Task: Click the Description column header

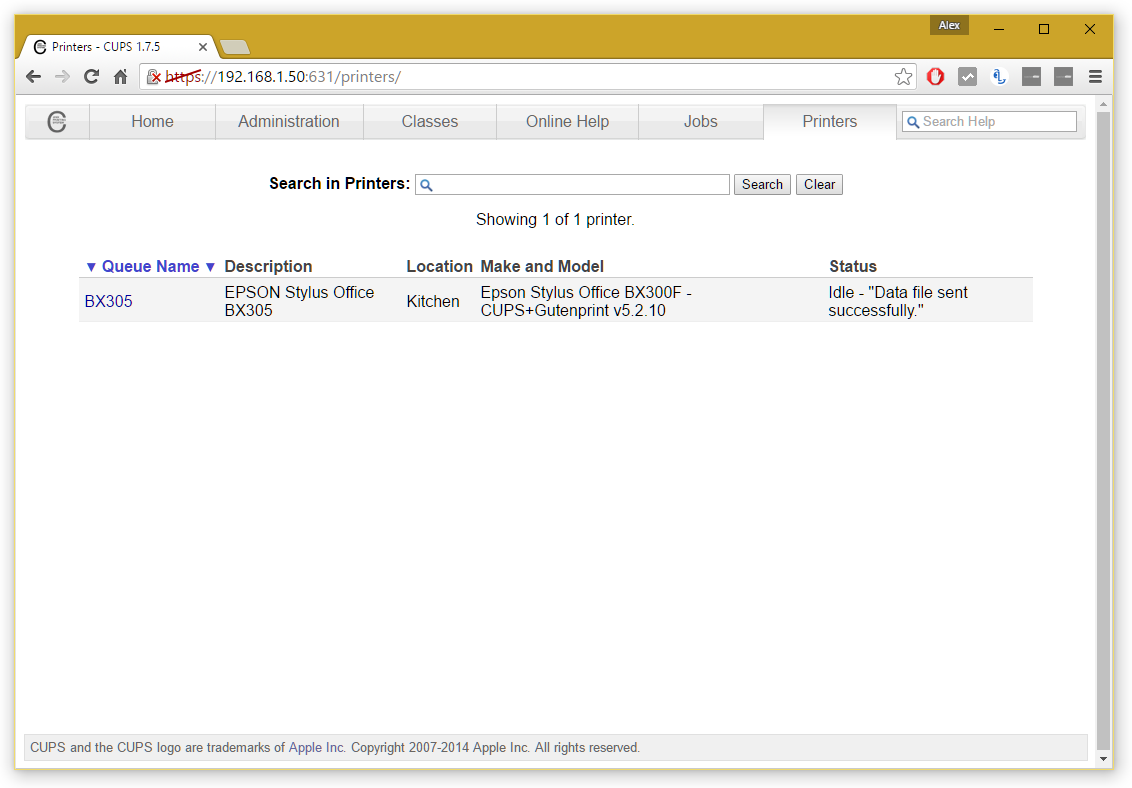Action: pyautogui.click(x=268, y=266)
